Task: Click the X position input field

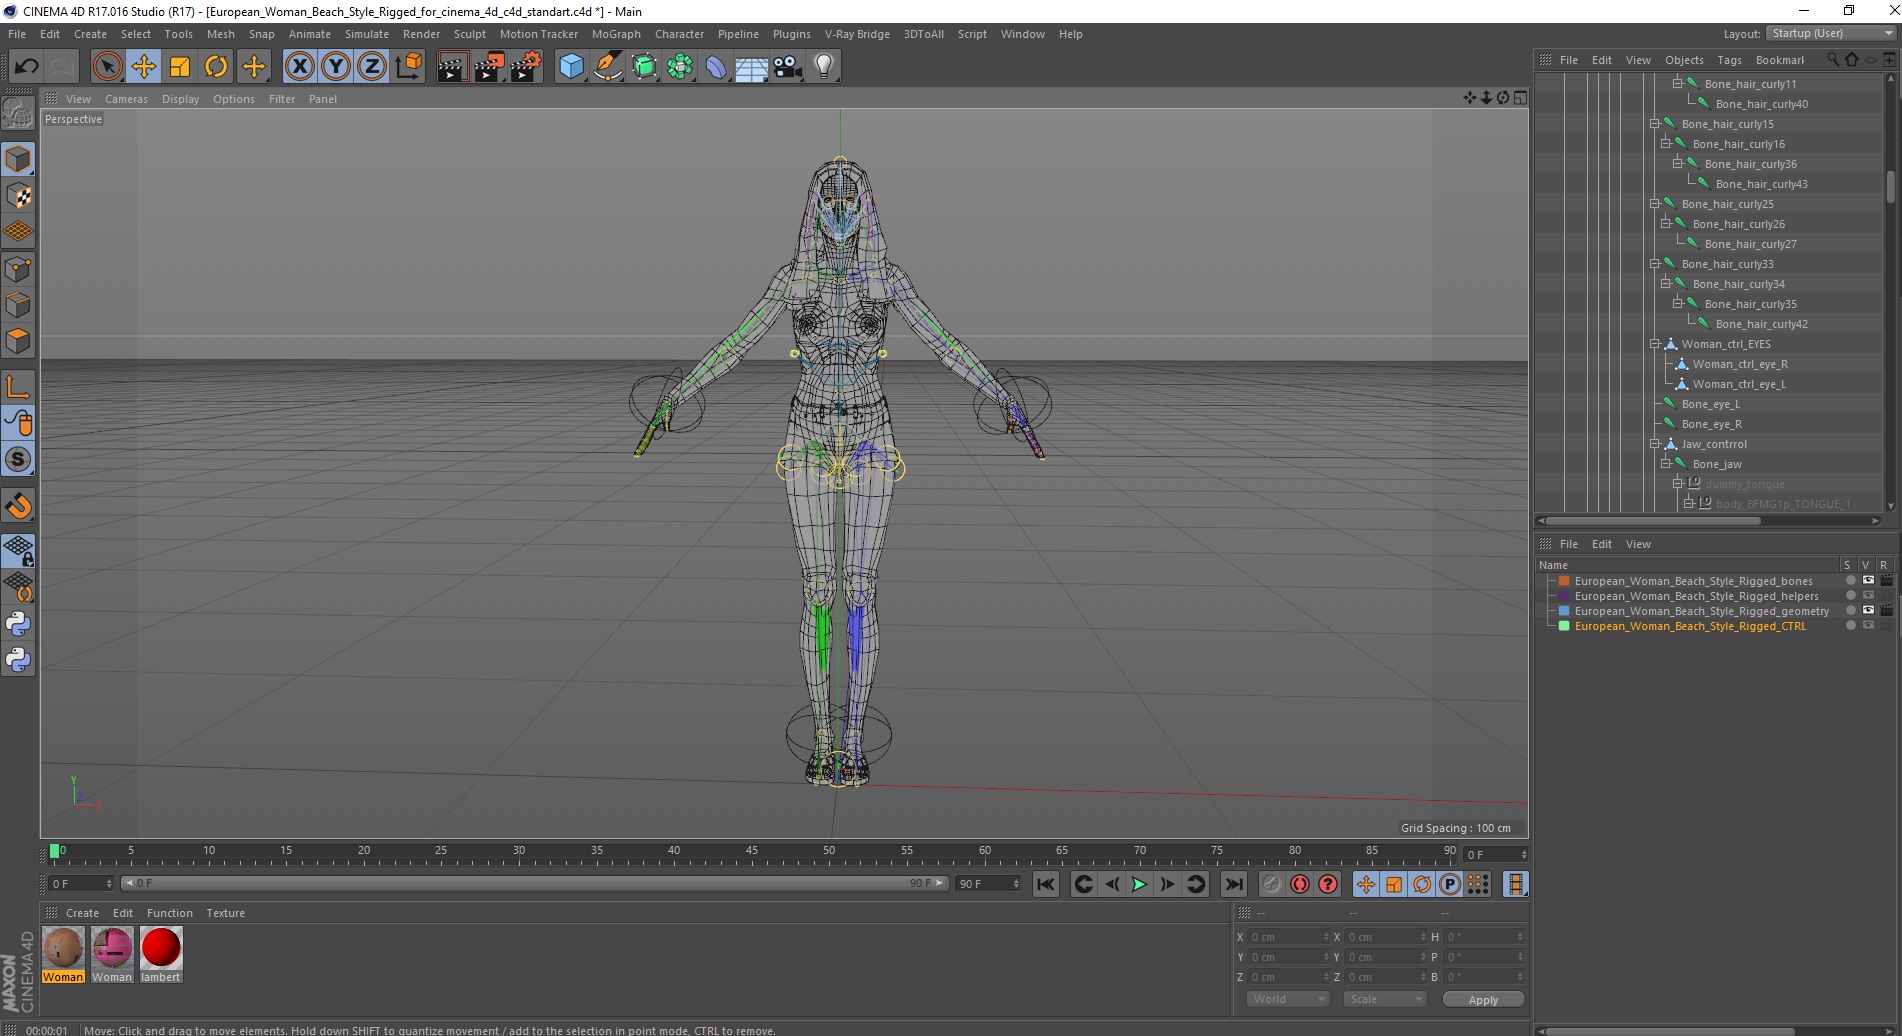Action: click(x=1289, y=937)
